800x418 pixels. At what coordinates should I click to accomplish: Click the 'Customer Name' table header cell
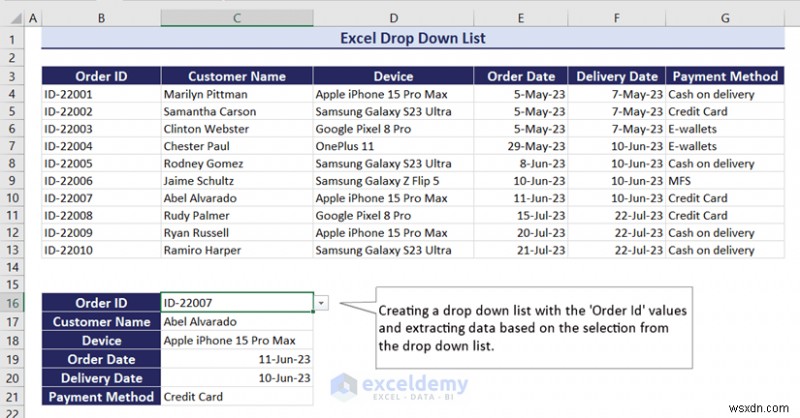(237, 76)
